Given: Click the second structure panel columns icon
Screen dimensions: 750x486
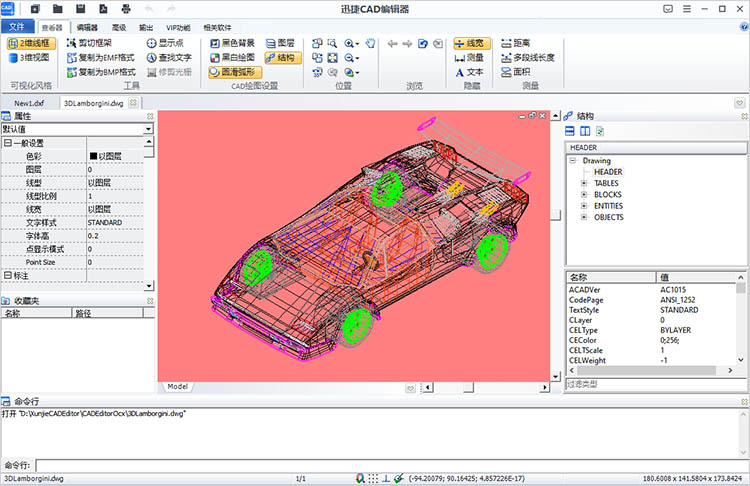Looking at the screenshot, I should (585, 131).
